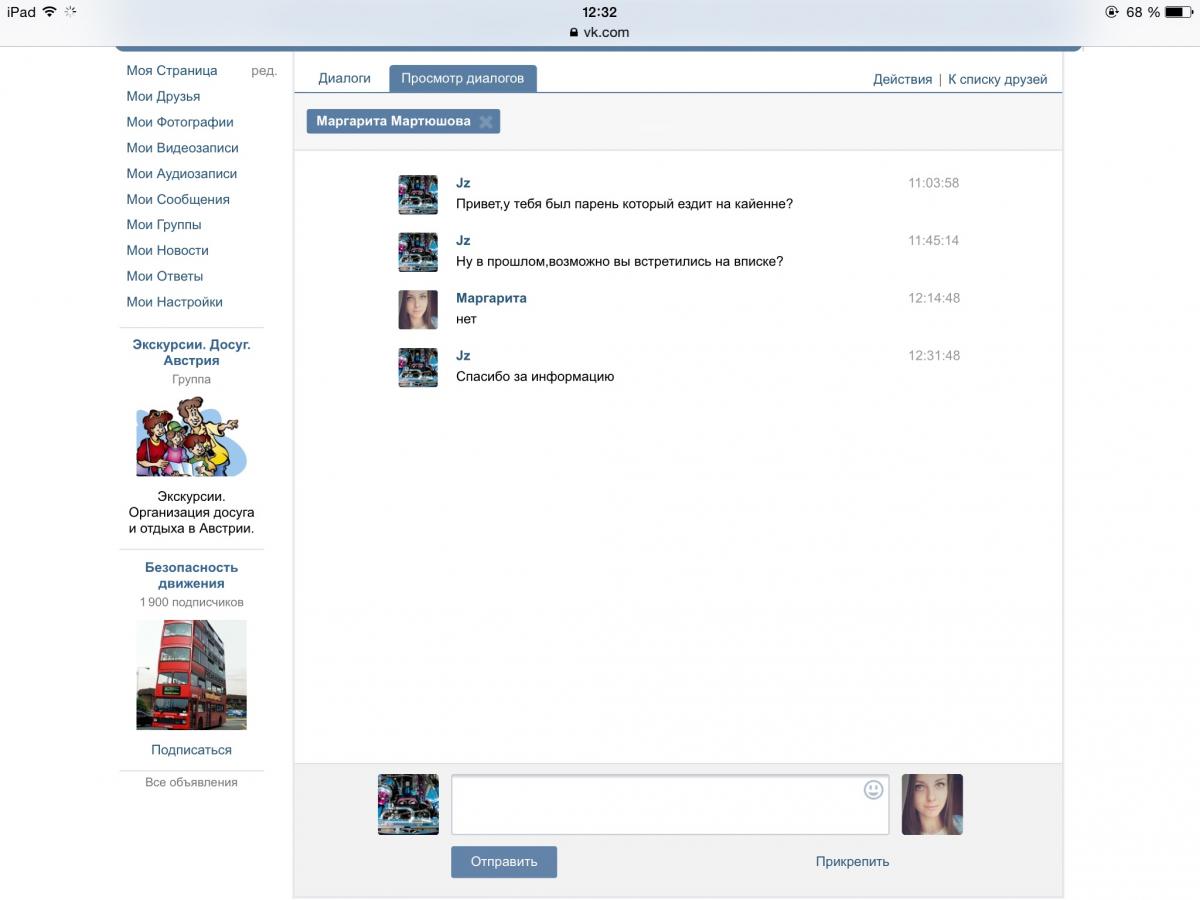The image size is (1200, 900).
Task: Tap the rotation lock status icon
Action: (x=1112, y=12)
